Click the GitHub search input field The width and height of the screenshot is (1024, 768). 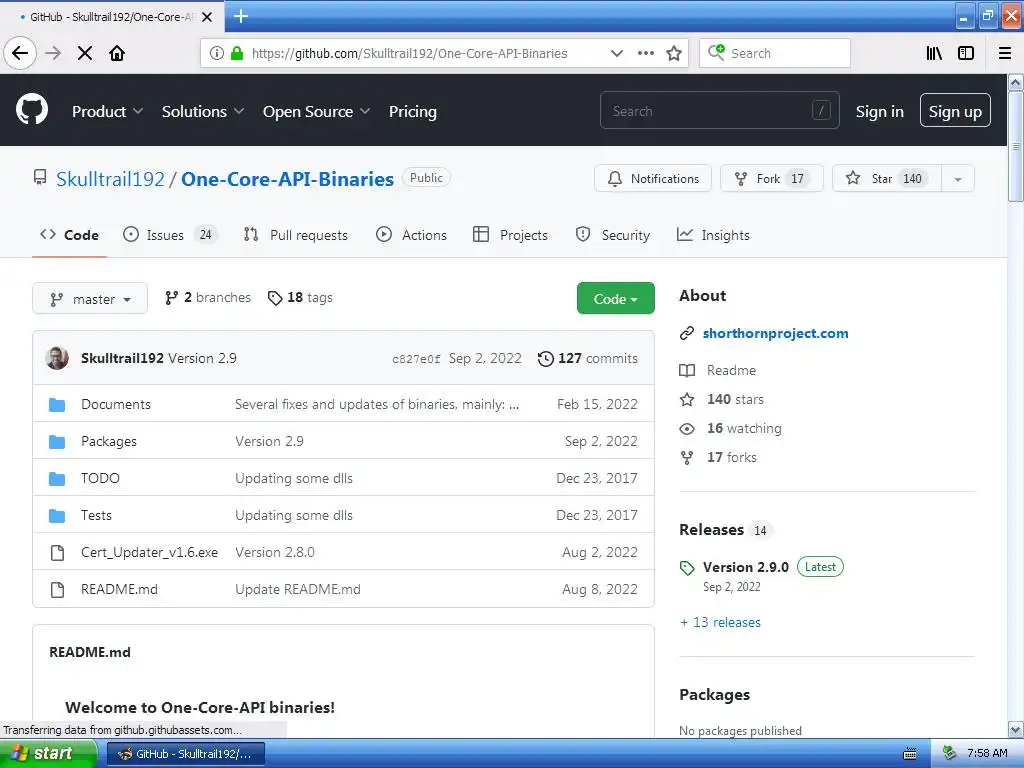point(720,110)
